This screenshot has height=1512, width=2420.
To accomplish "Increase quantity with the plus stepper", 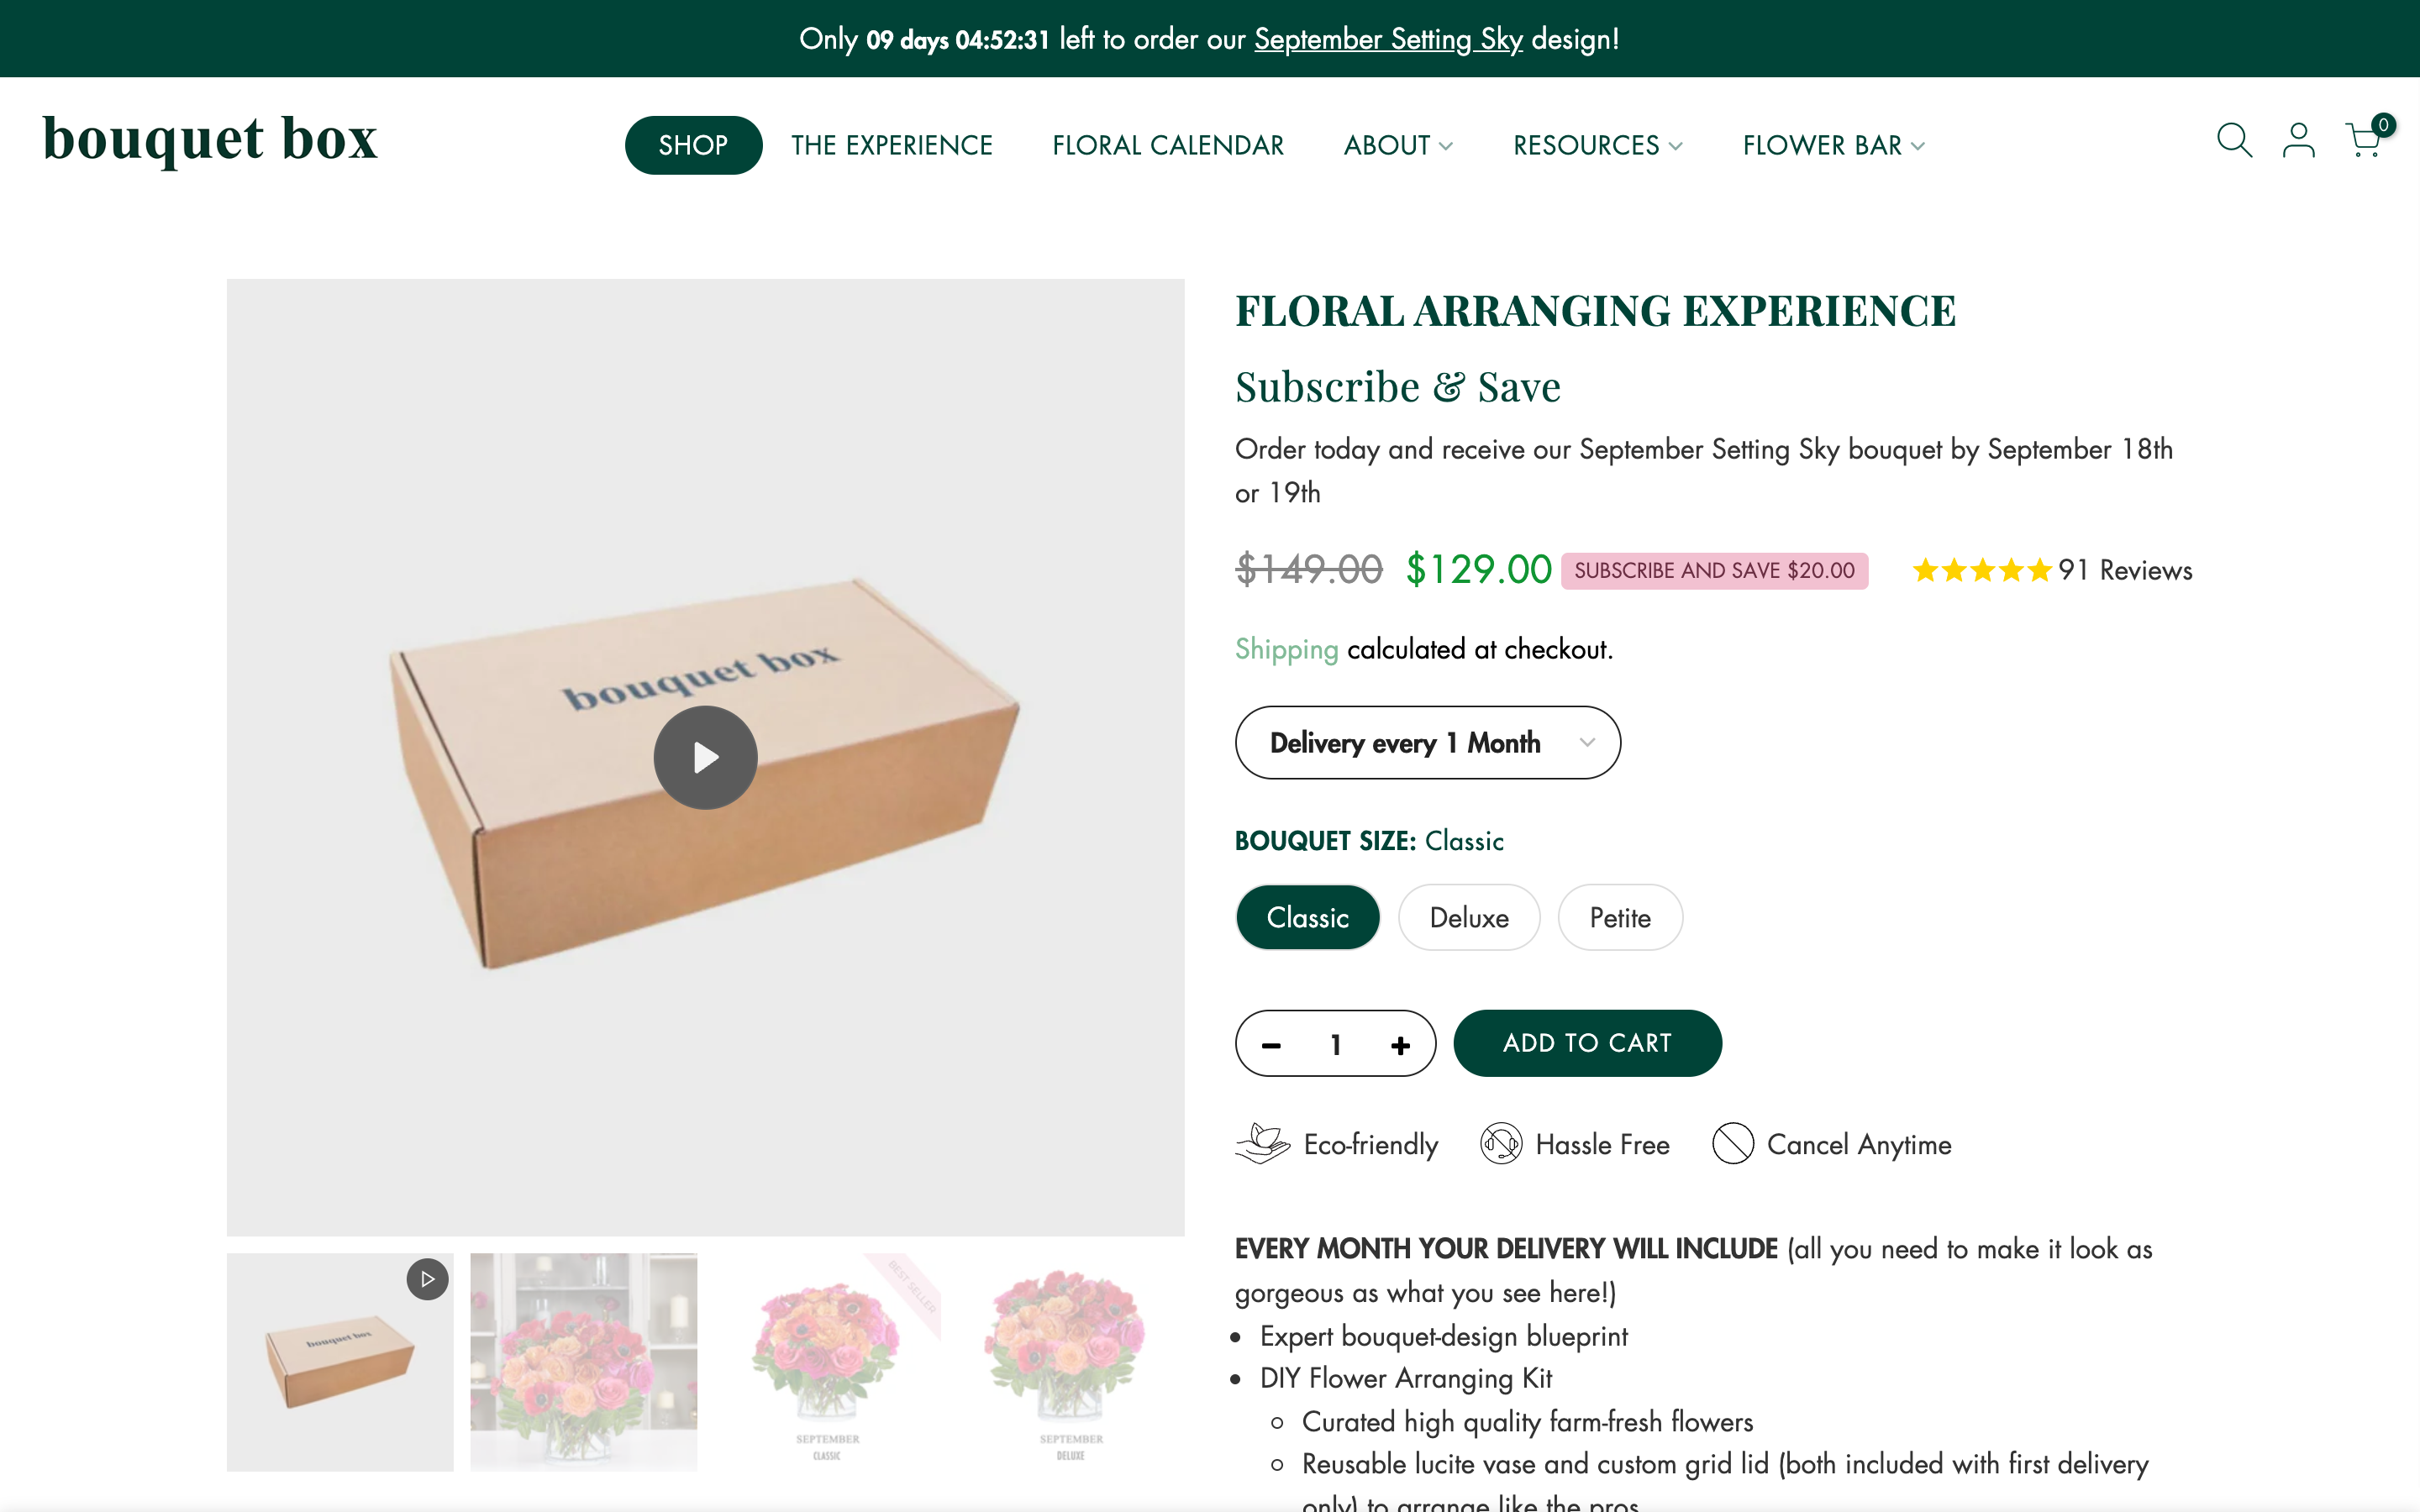I will click(x=1400, y=1043).
